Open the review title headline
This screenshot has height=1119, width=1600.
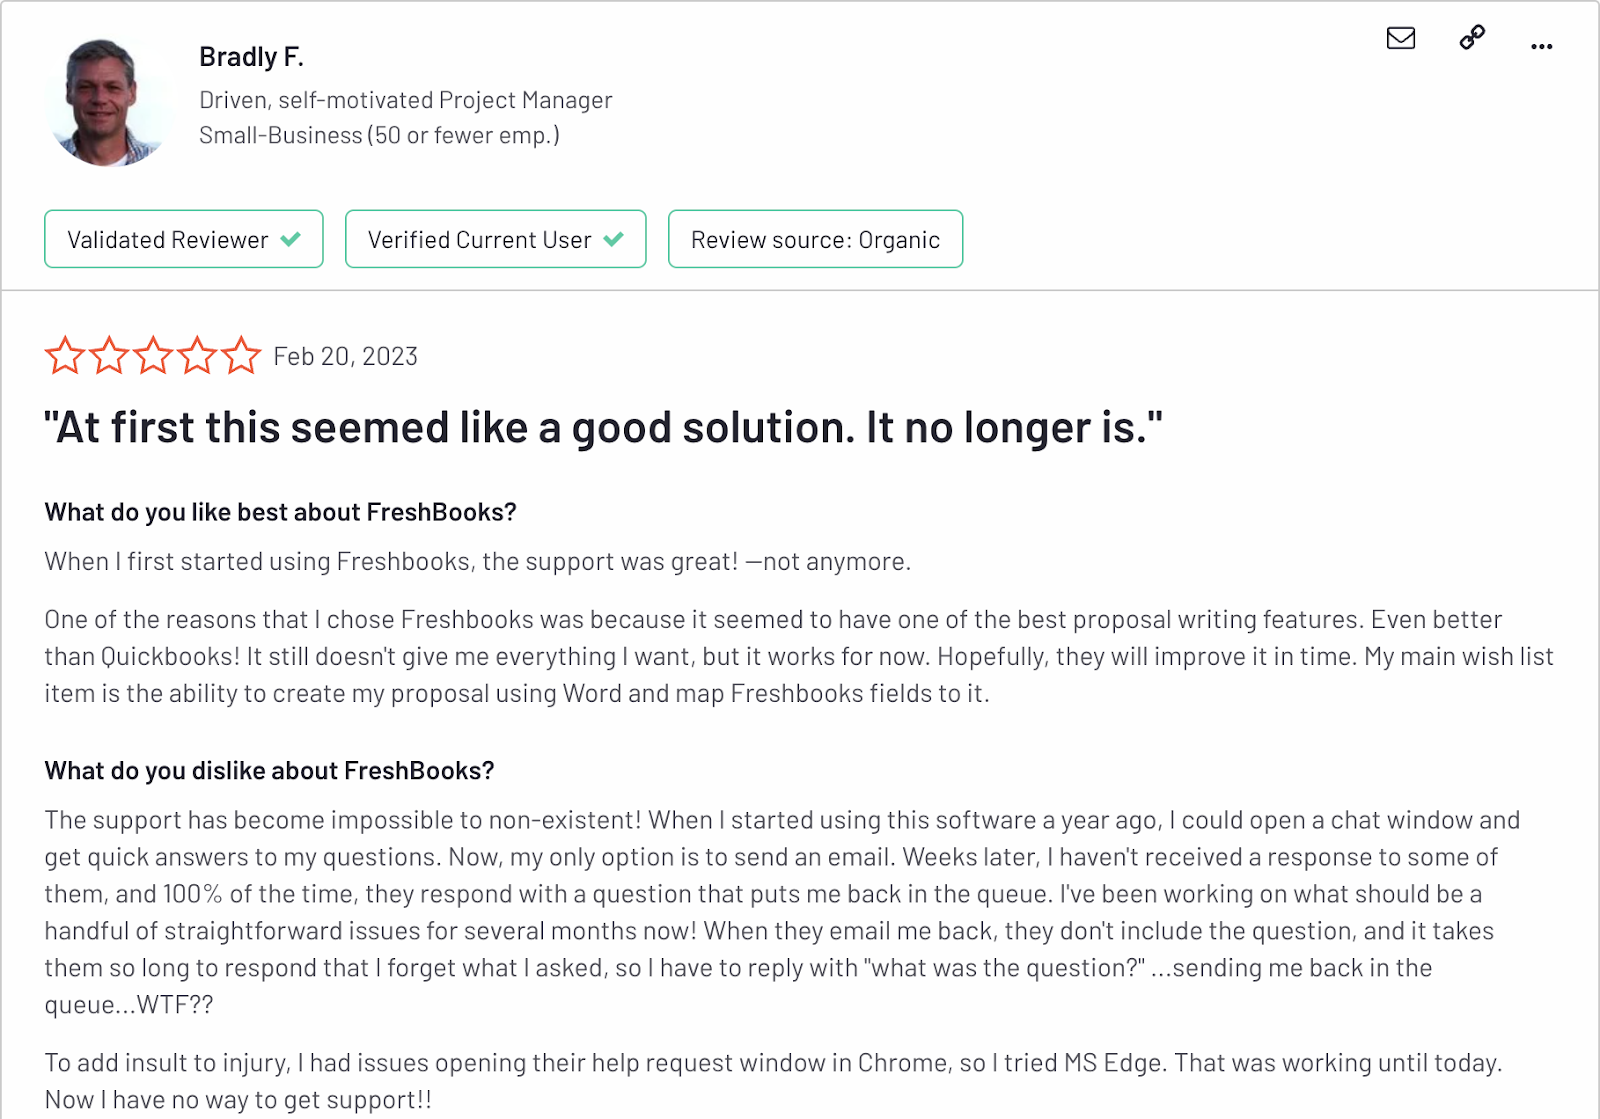(603, 428)
